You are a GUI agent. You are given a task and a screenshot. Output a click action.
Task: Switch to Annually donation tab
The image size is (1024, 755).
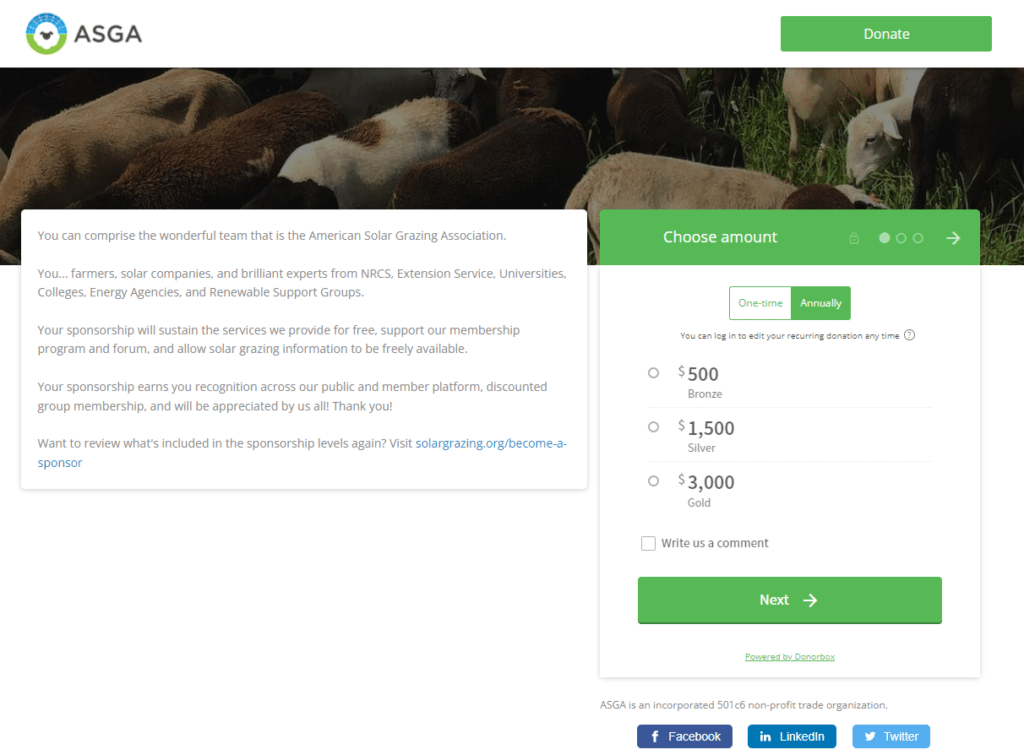tap(821, 303)
